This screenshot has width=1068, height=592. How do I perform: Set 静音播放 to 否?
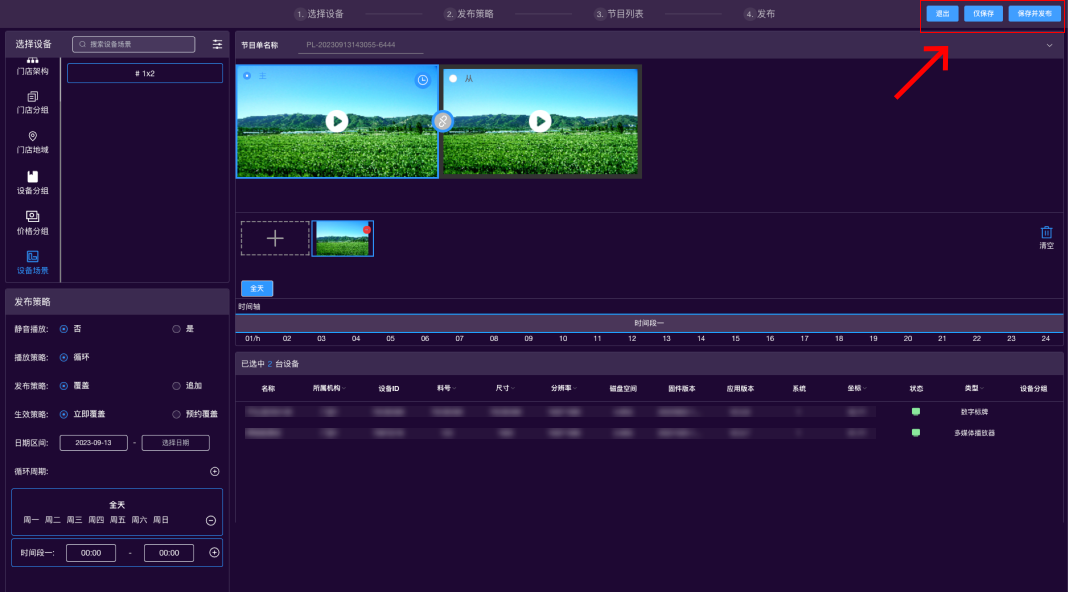click(x=64, y=329)
